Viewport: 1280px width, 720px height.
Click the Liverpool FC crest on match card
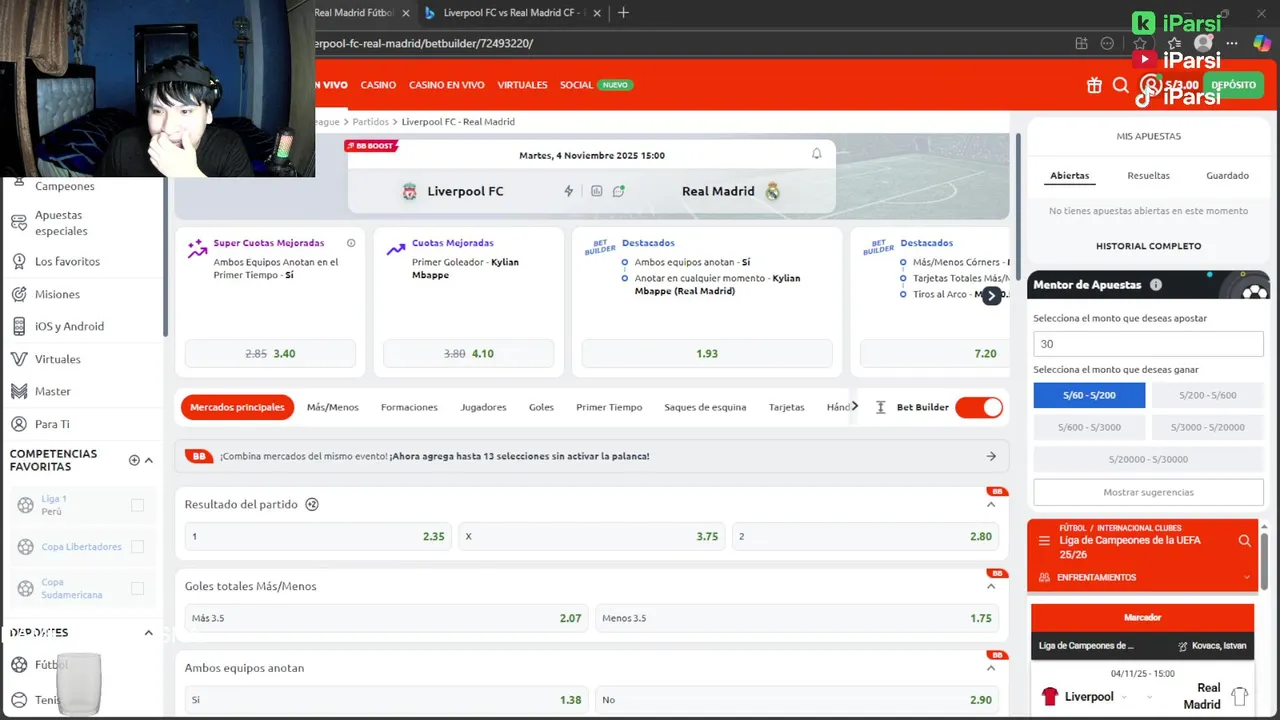click(x=409, y=192)
